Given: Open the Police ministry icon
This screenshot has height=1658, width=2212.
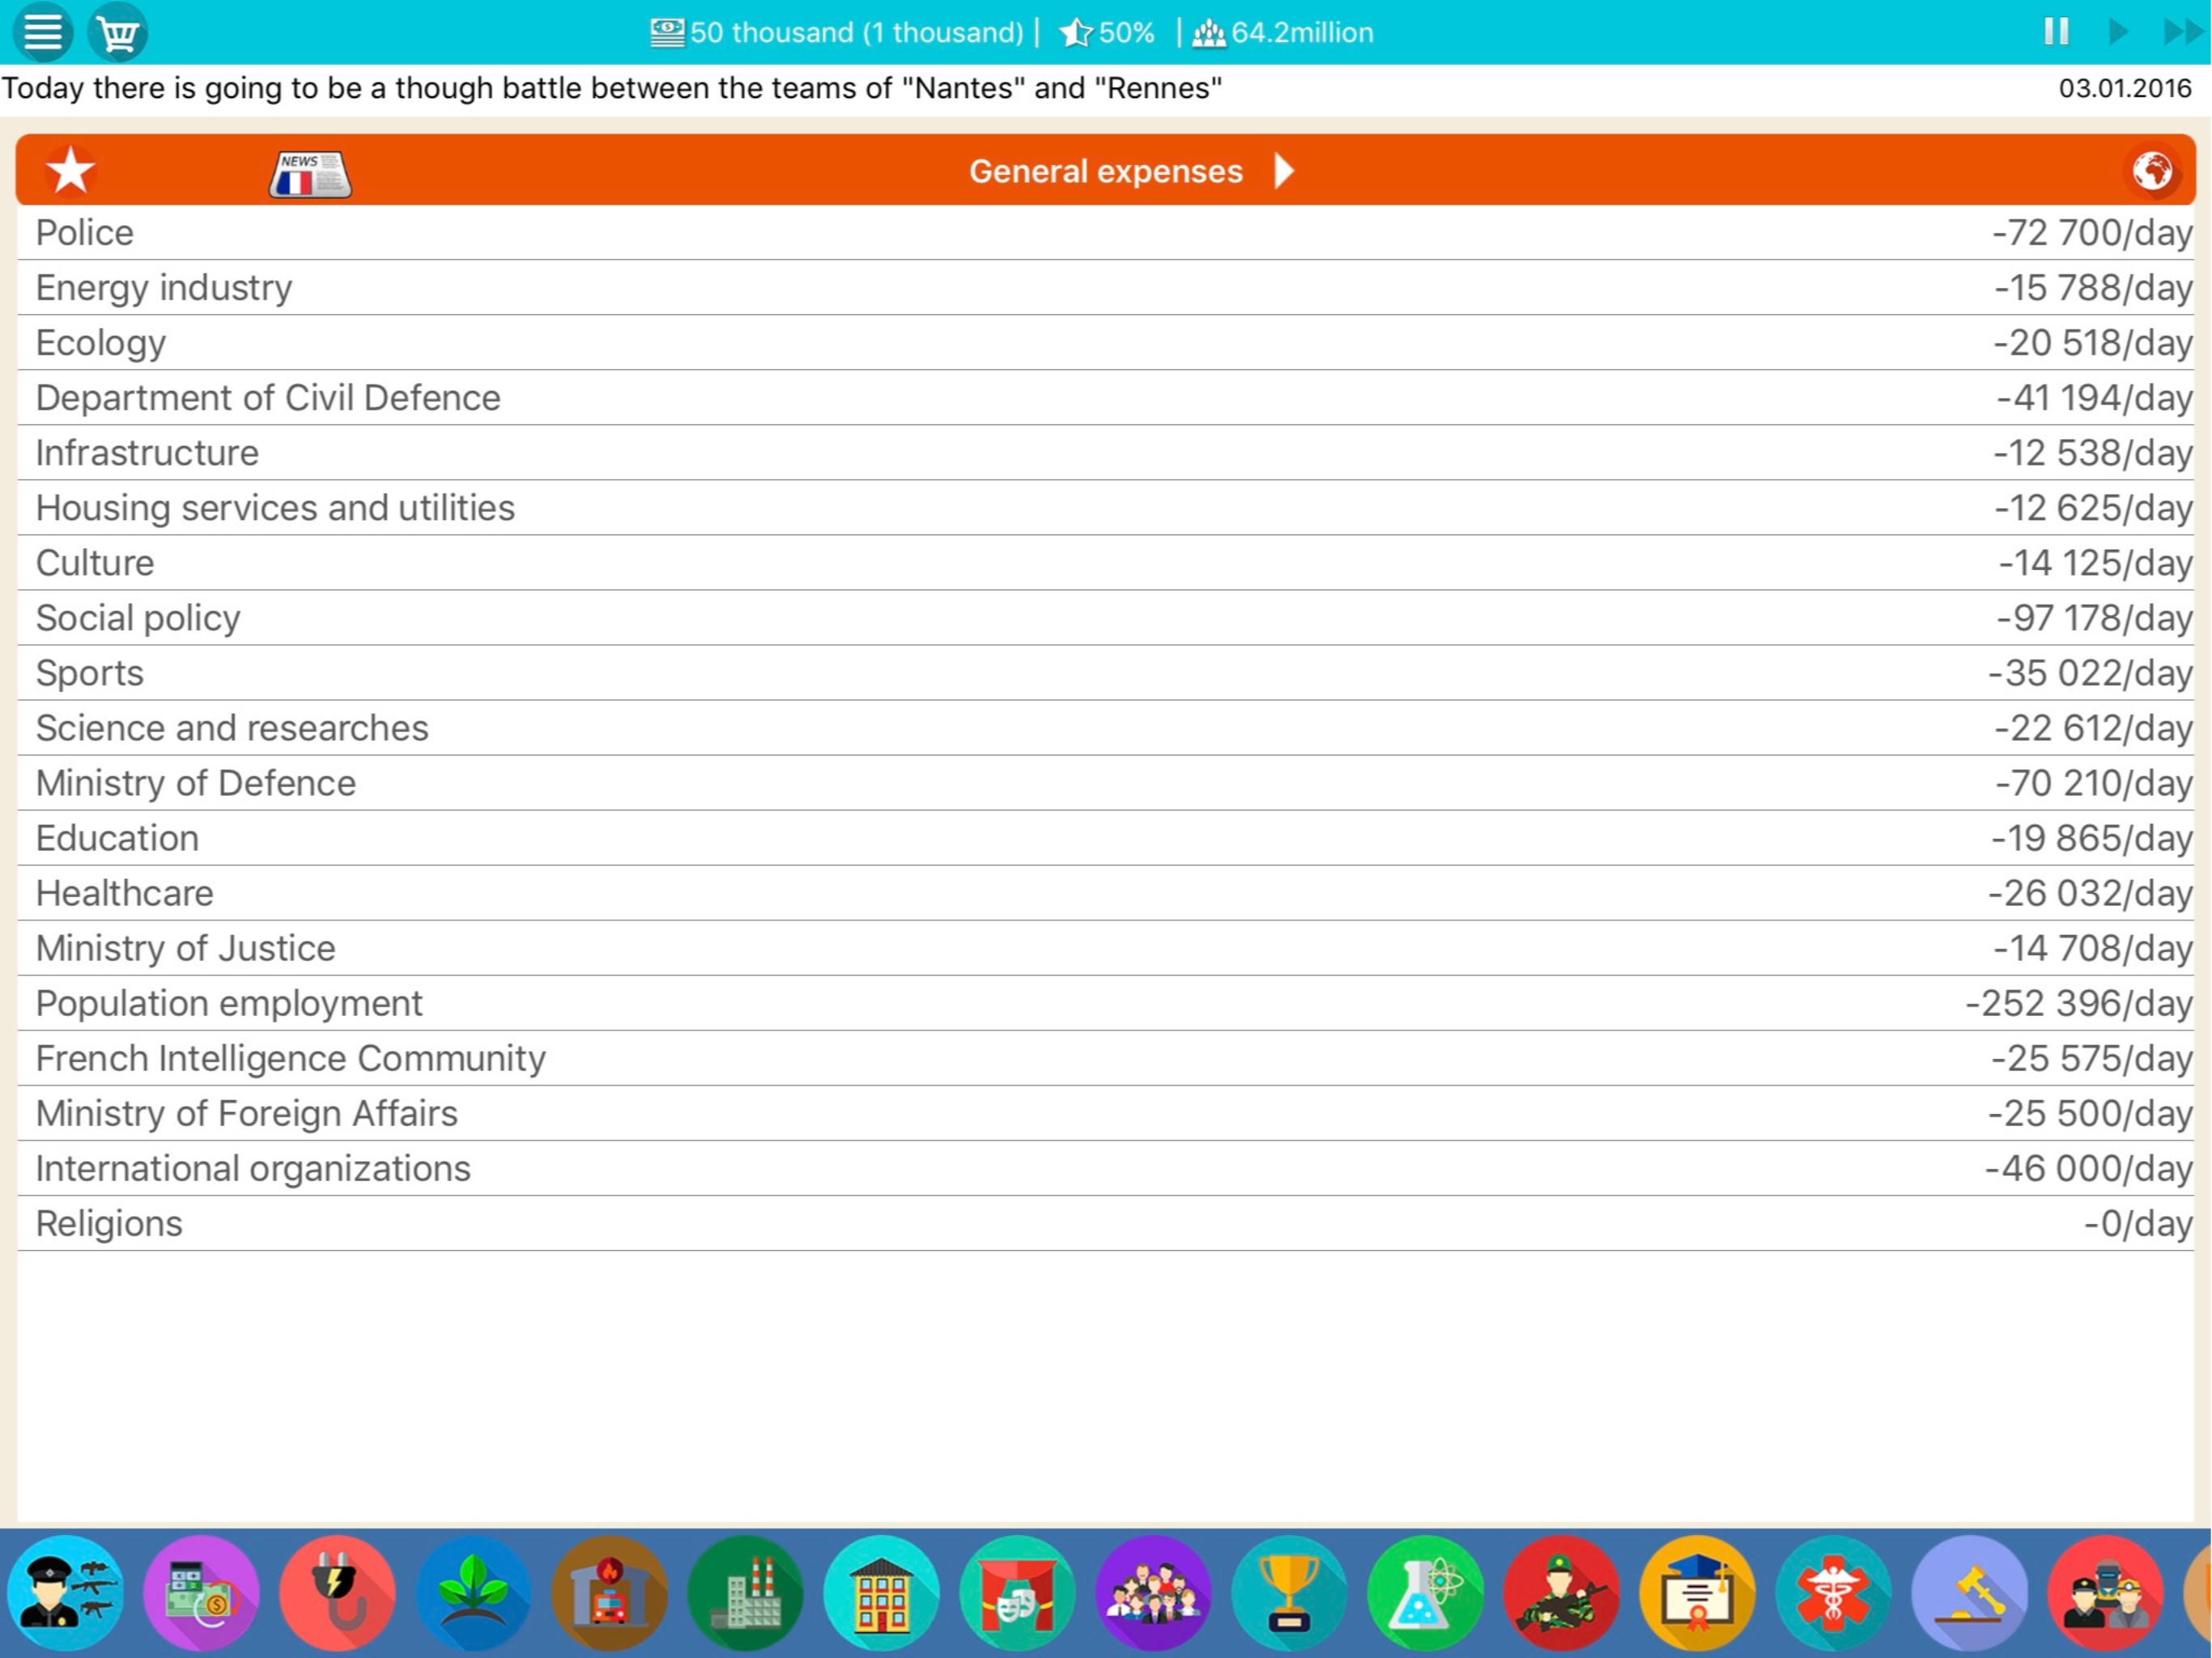Looking at the screenshot, I should (66, 1592).
